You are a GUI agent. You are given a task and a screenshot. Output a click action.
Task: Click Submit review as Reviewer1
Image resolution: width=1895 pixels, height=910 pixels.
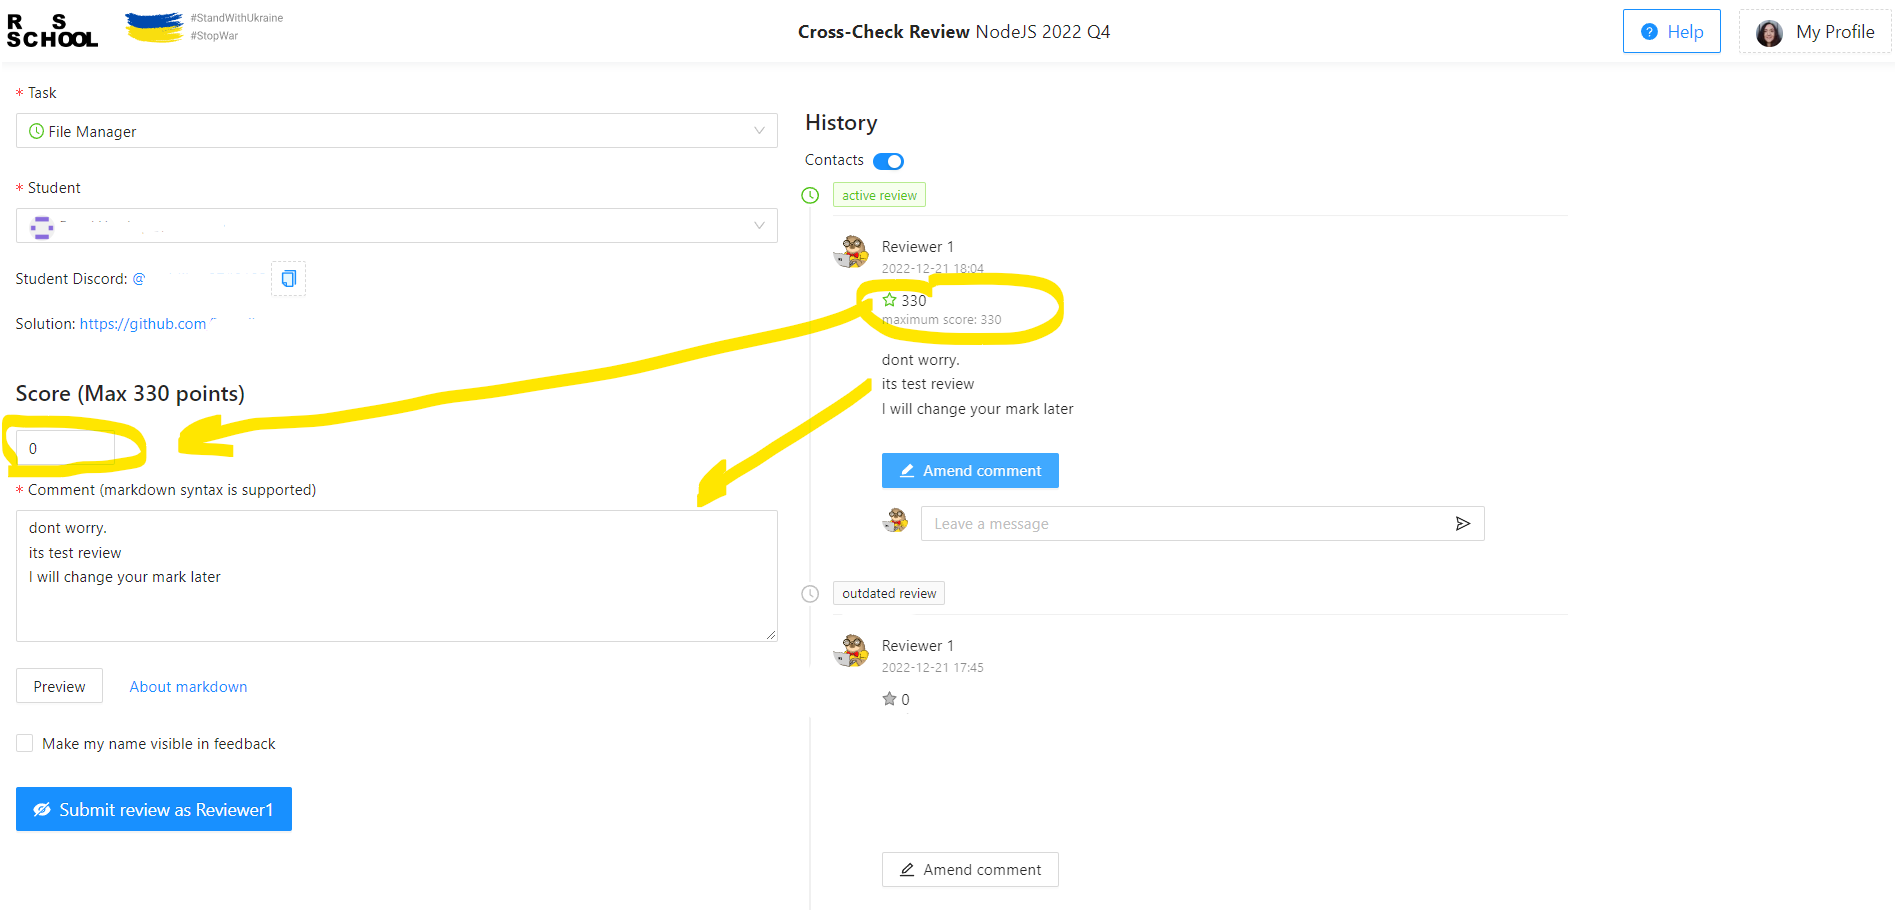[x=153, y=809]
